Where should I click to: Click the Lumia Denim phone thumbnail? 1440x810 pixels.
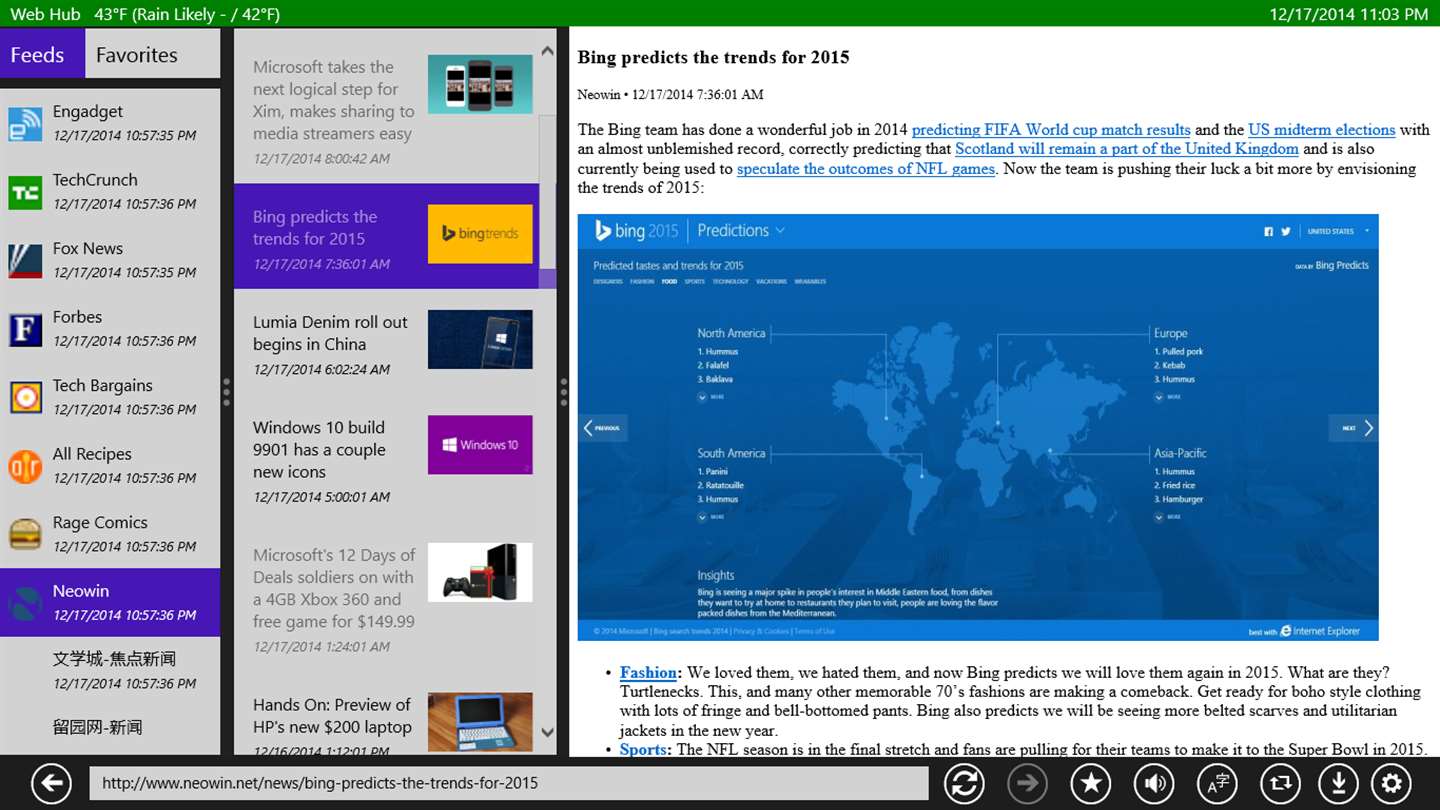(x=480, y=339)
